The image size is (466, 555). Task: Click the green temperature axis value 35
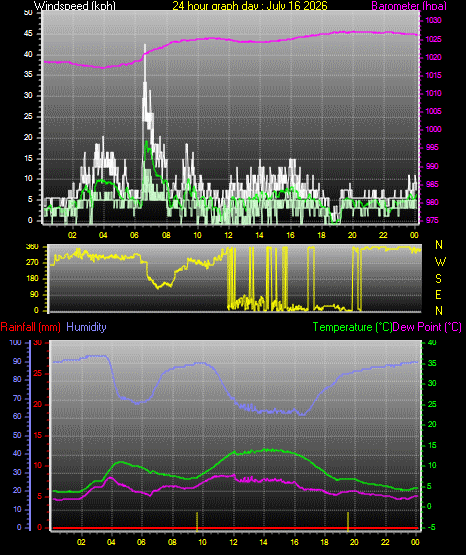(x=432, y=364)
